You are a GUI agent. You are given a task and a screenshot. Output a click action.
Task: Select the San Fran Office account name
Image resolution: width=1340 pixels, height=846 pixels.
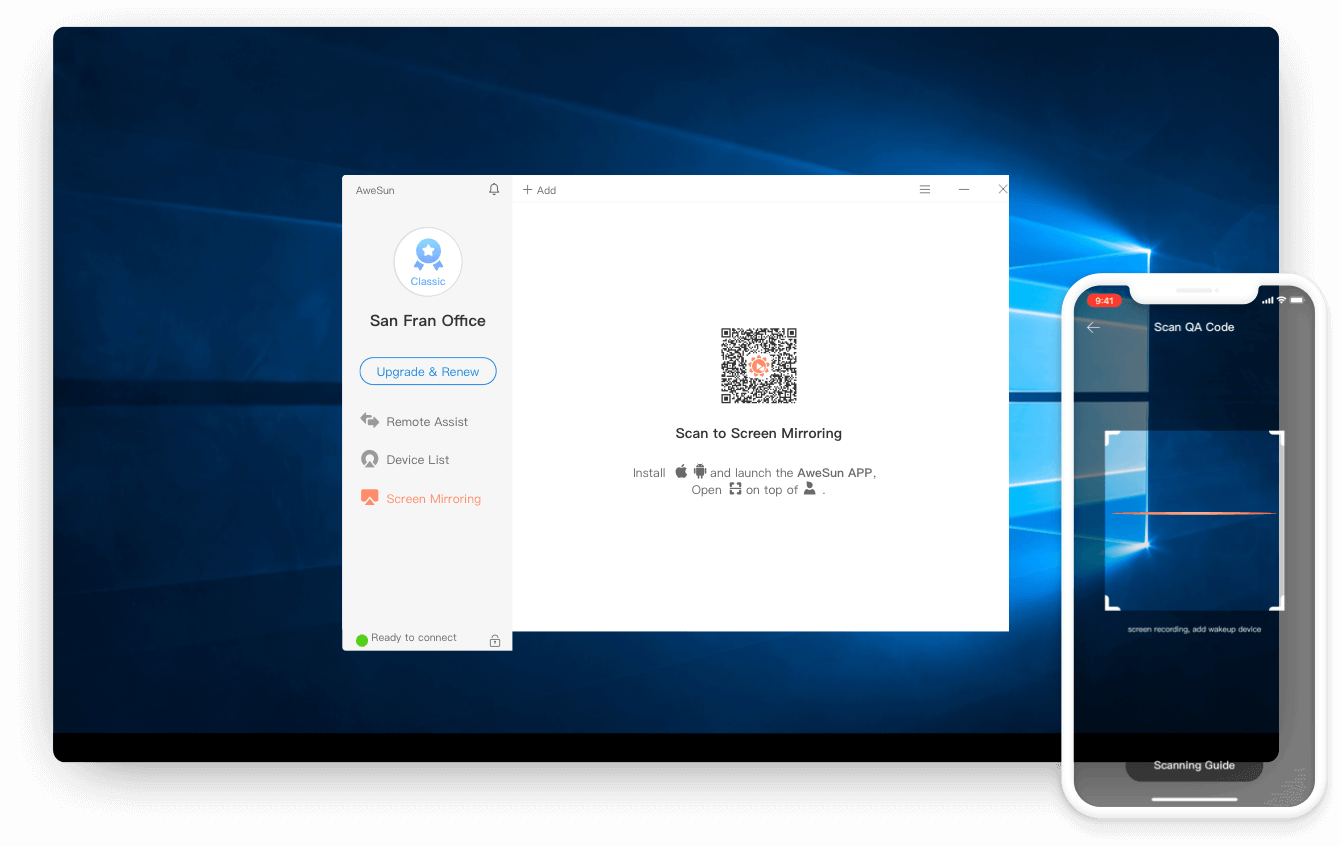click(428, 320)
